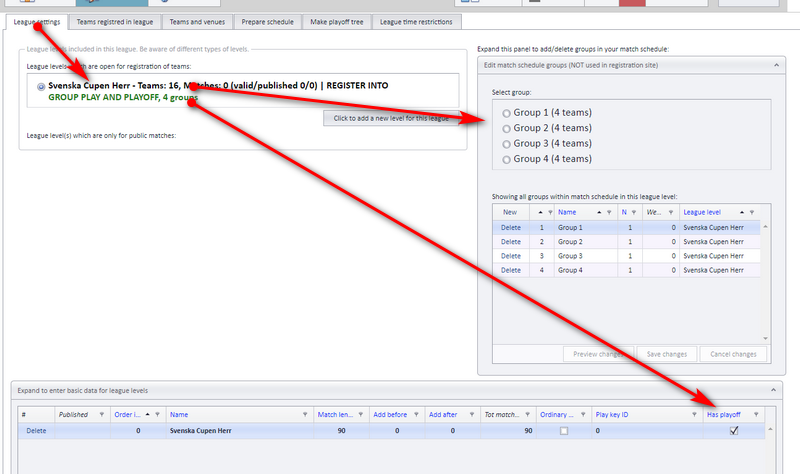
Task: Open filter icon for Add before column
Action: 416,414
